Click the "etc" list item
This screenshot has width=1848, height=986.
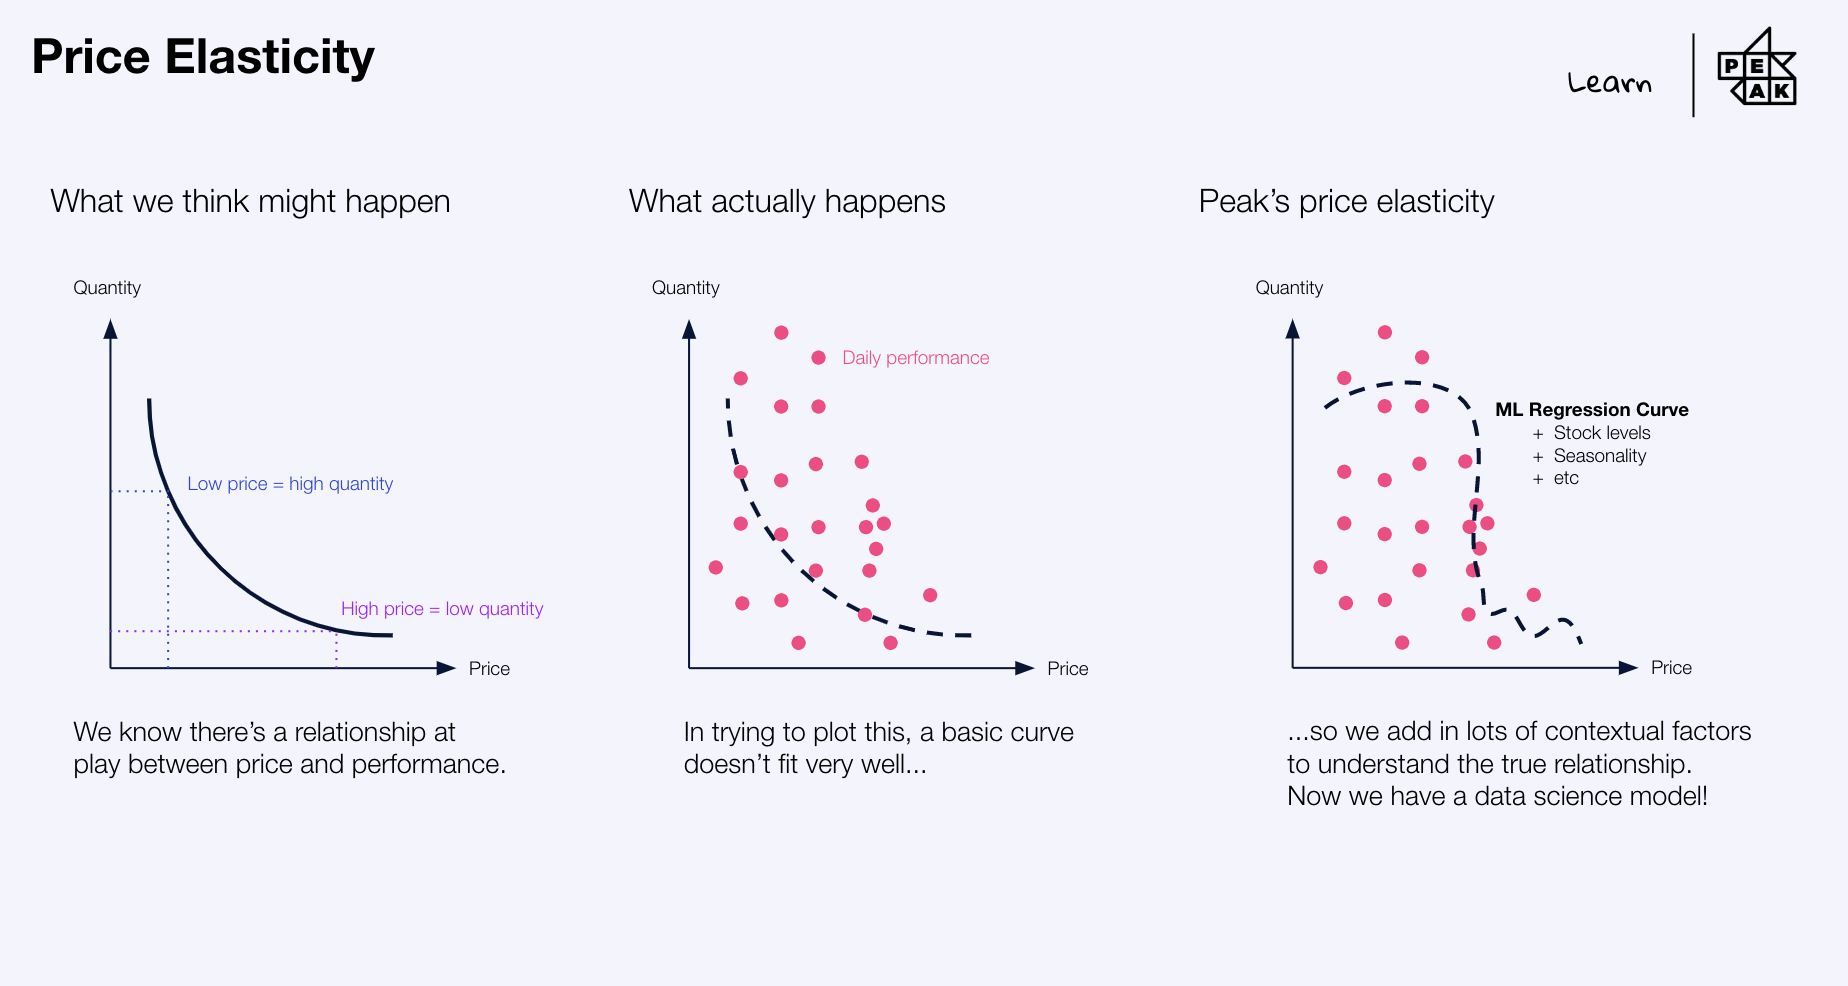pos(1566,478)
